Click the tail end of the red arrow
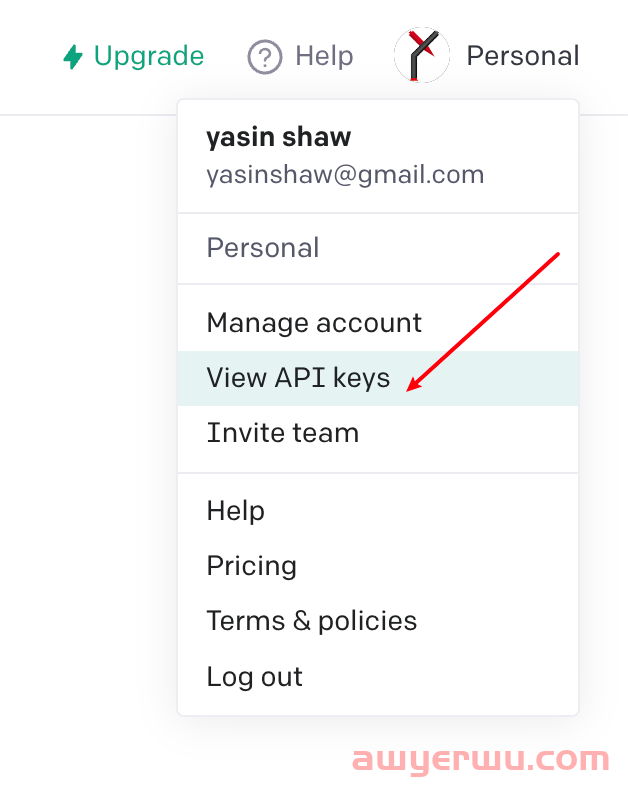 (557, 254)
